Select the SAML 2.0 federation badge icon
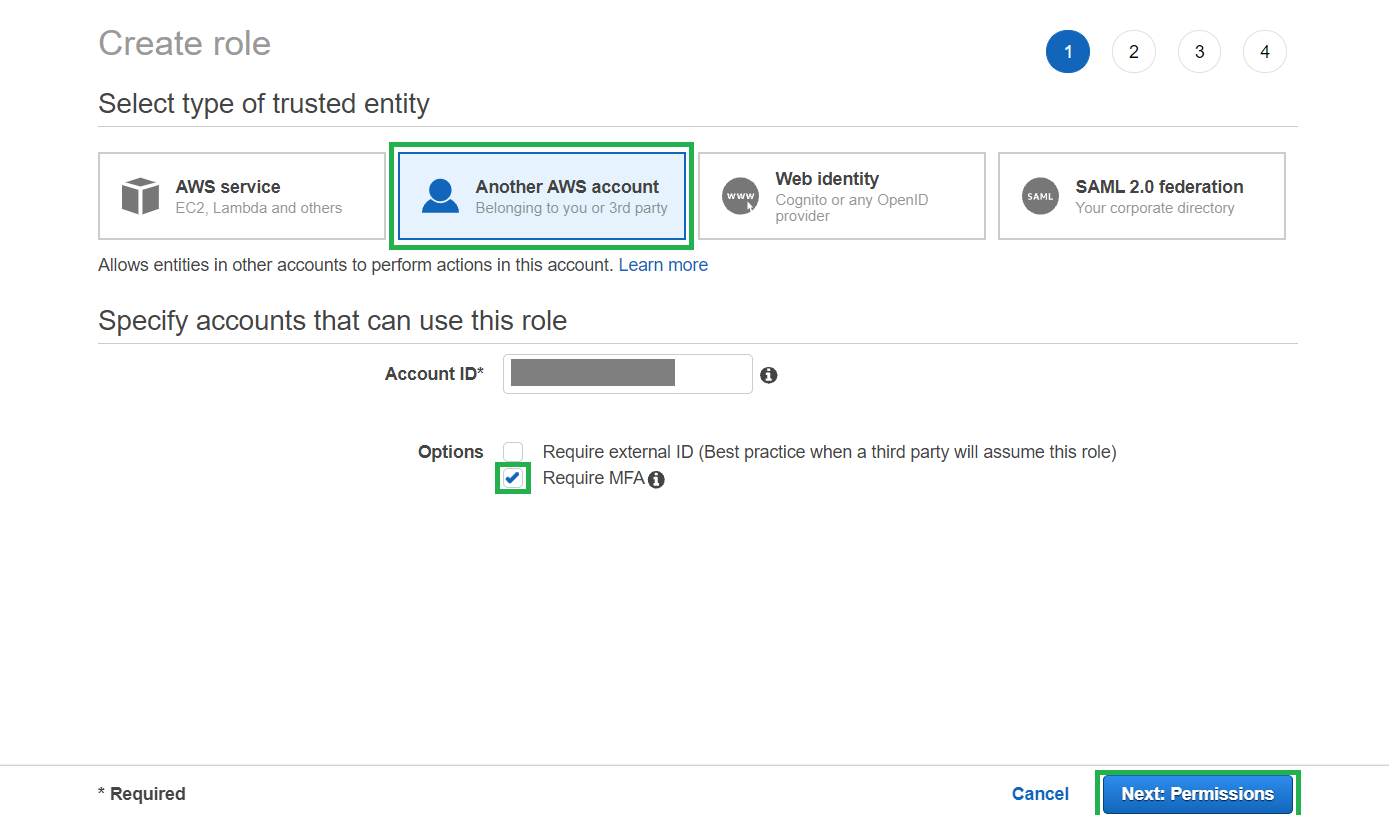The height and width of the screenshot is (815, 1389). click(x=1040, y=196)
